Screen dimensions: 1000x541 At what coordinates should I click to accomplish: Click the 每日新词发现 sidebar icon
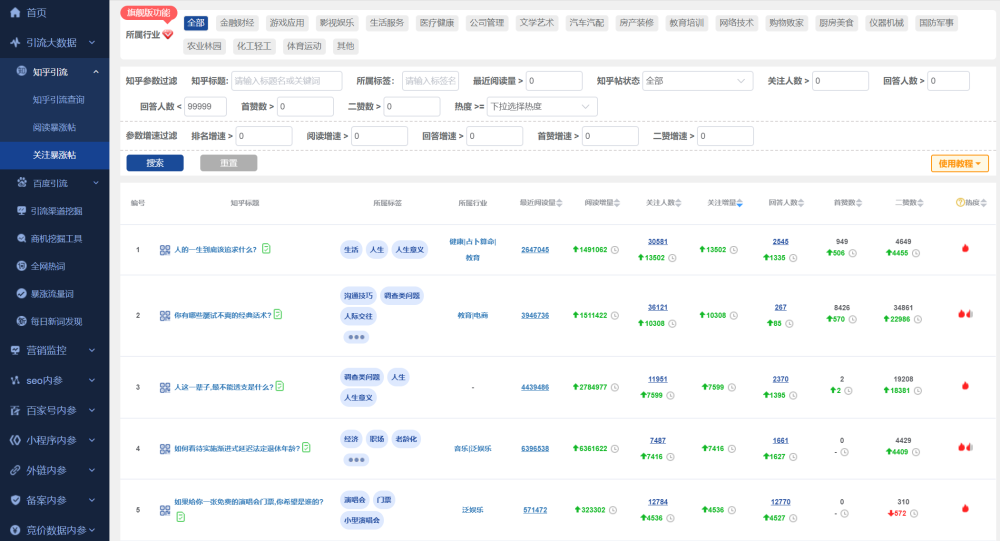pos(22,321)
